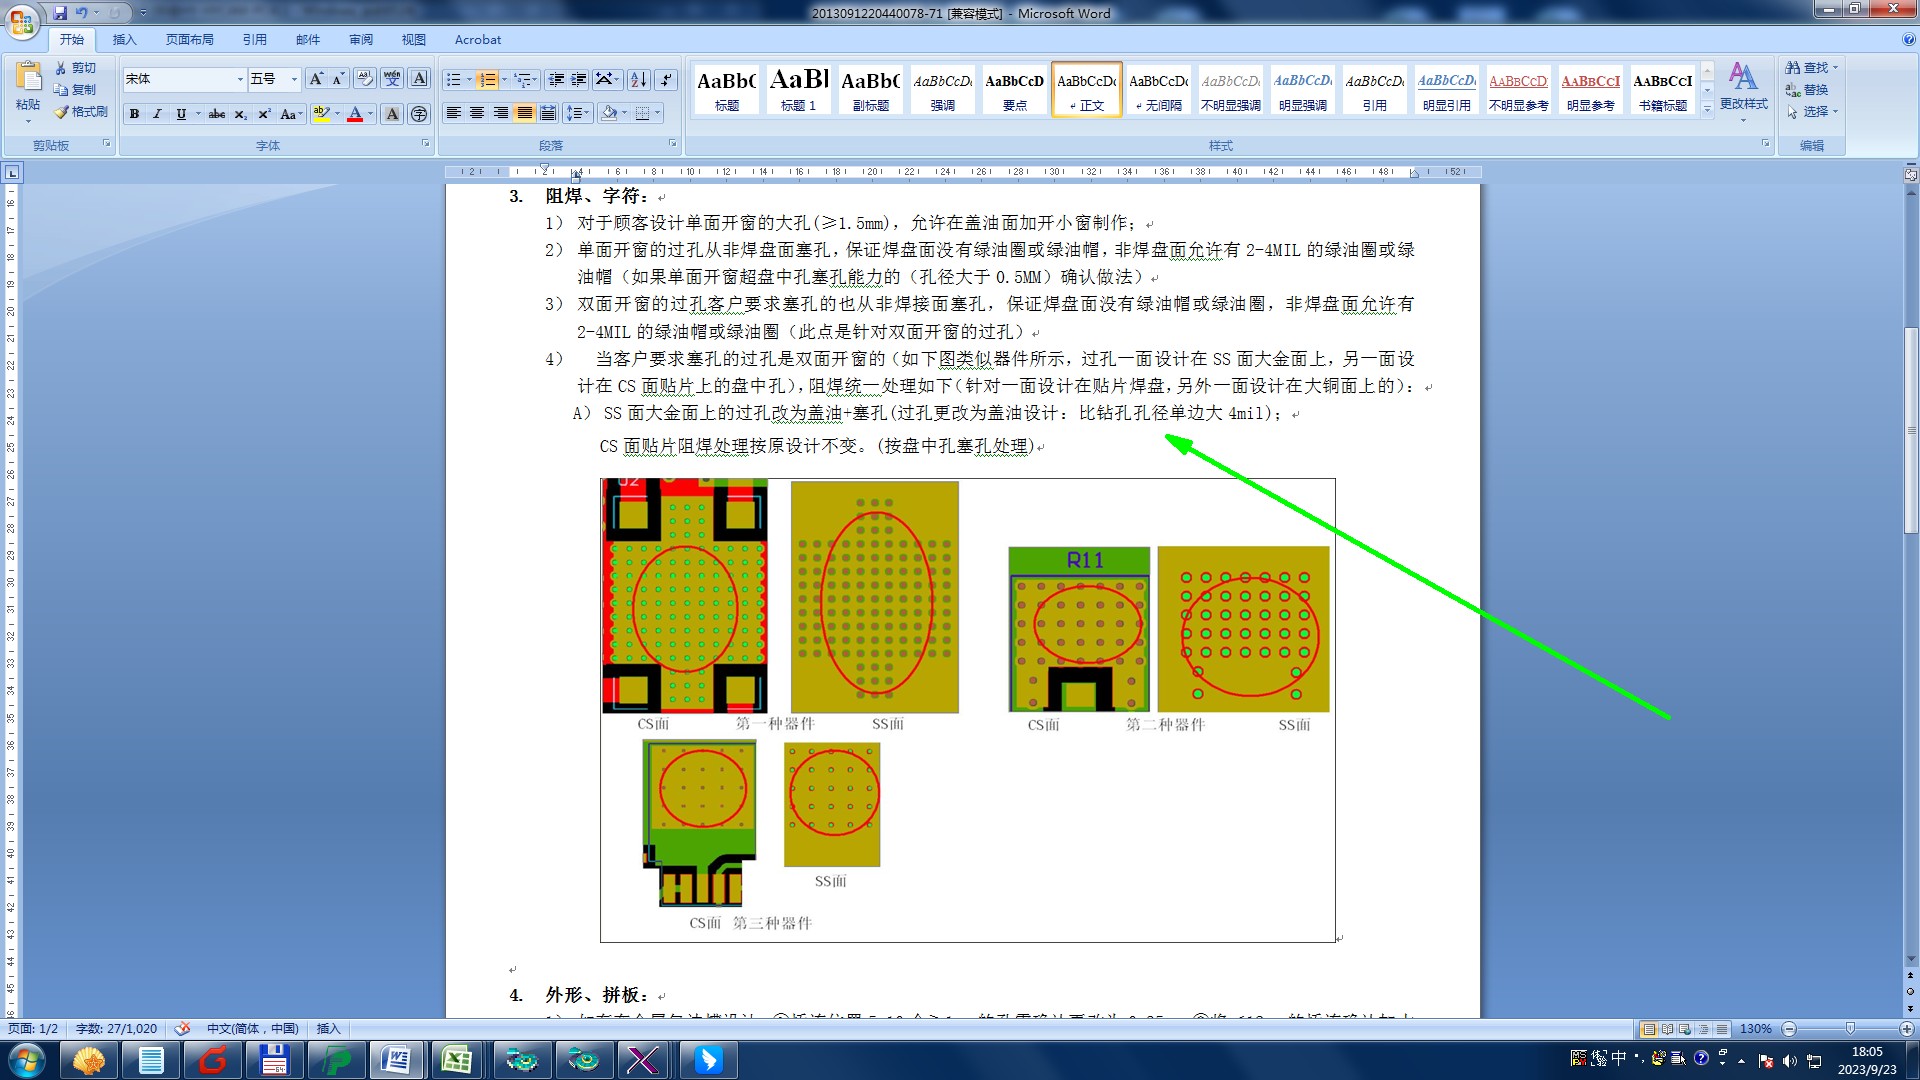Click the zoom slider in status bar
This screenshot has width=1920, height=1080.
1849,1029
